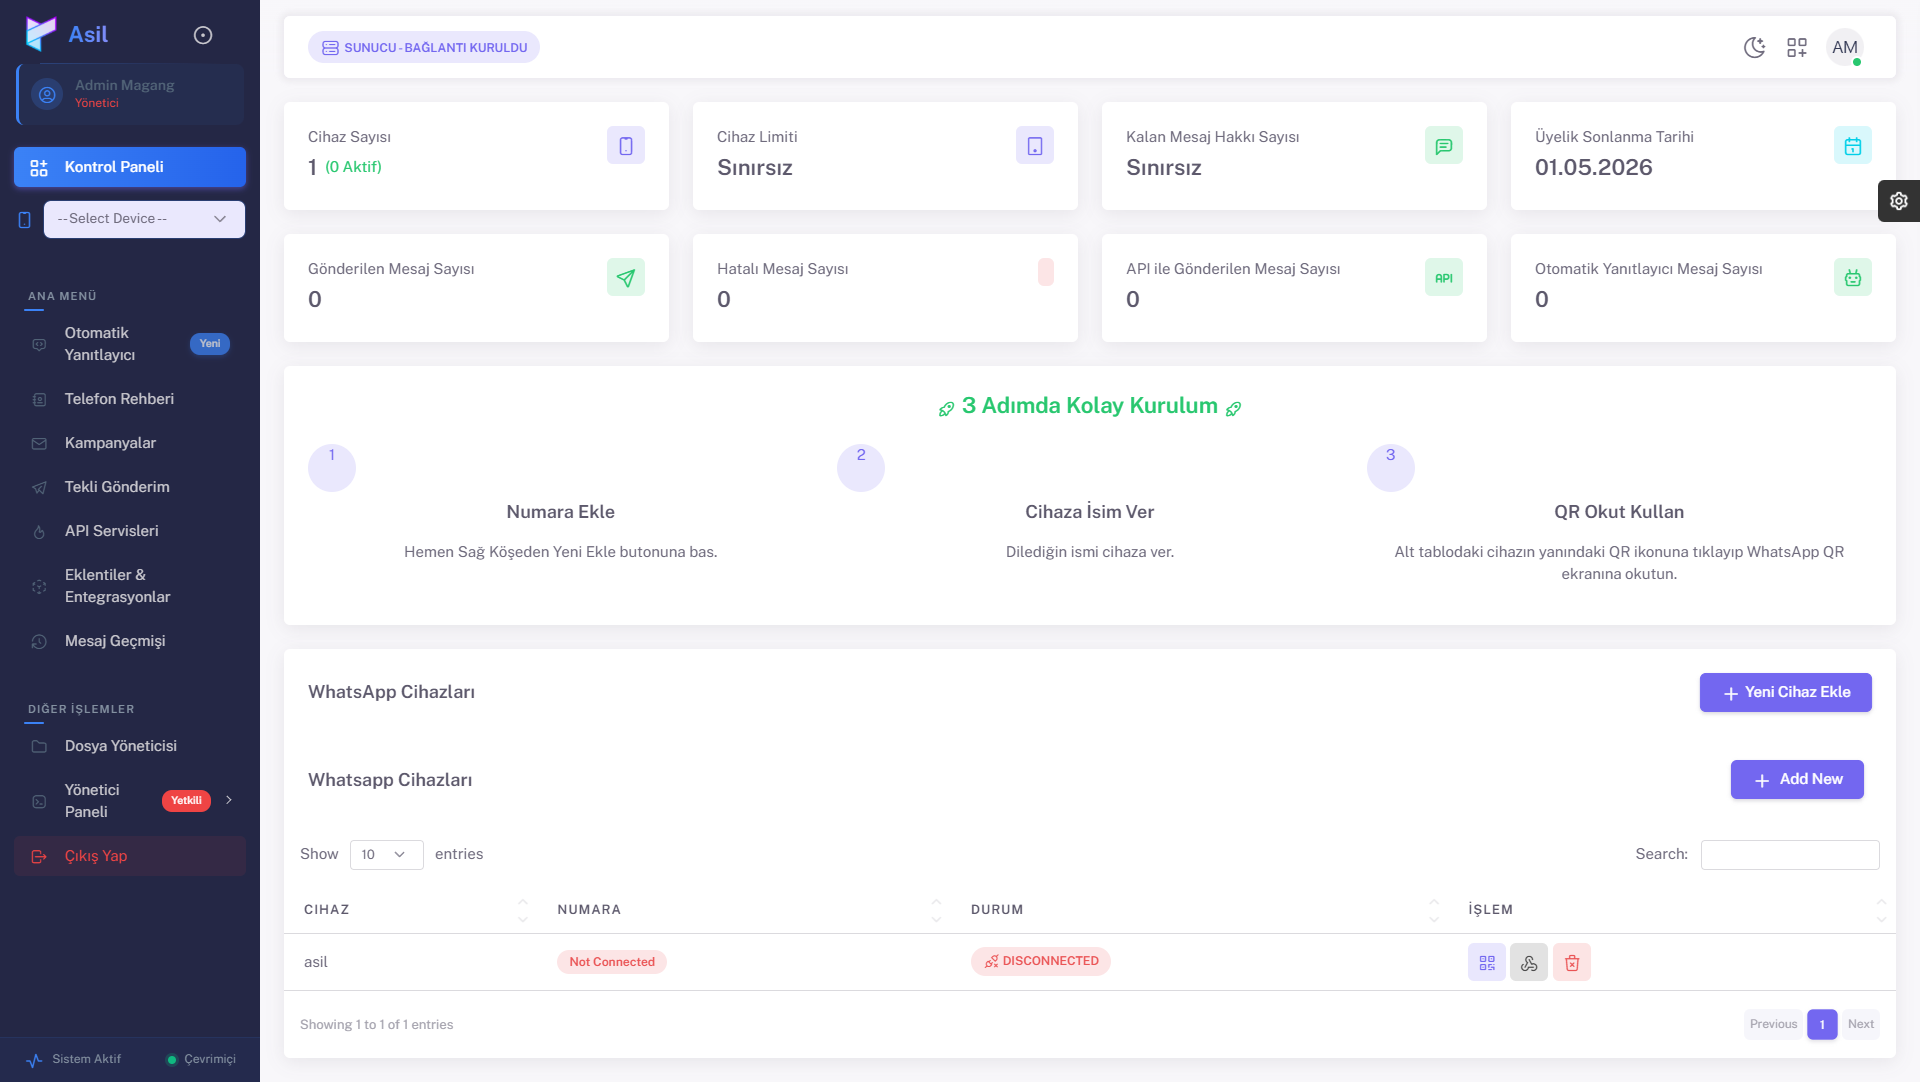The height and width of the screenshot is (1082, 1920).
Task: Click Sunucu-Bağlantı Kuruldu status badge
Action: [x=424, y=47]
